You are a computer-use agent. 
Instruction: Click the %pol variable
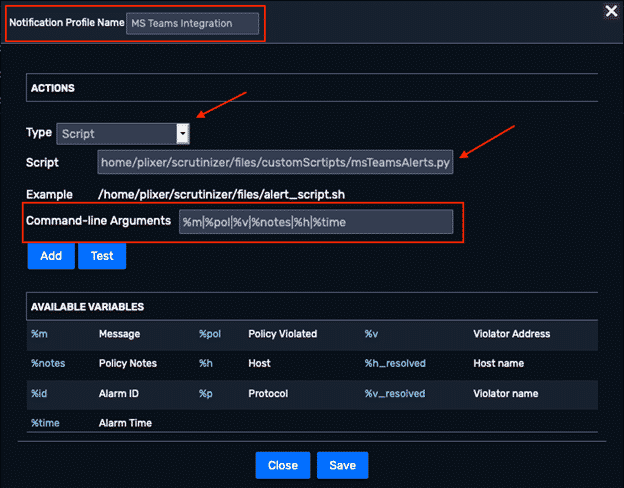(x=210, y=334)
